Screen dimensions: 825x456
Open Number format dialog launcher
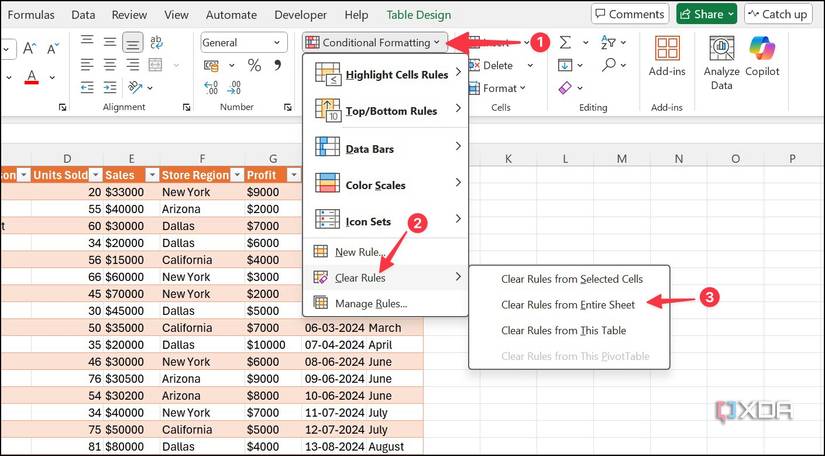(x=287, y=107)
